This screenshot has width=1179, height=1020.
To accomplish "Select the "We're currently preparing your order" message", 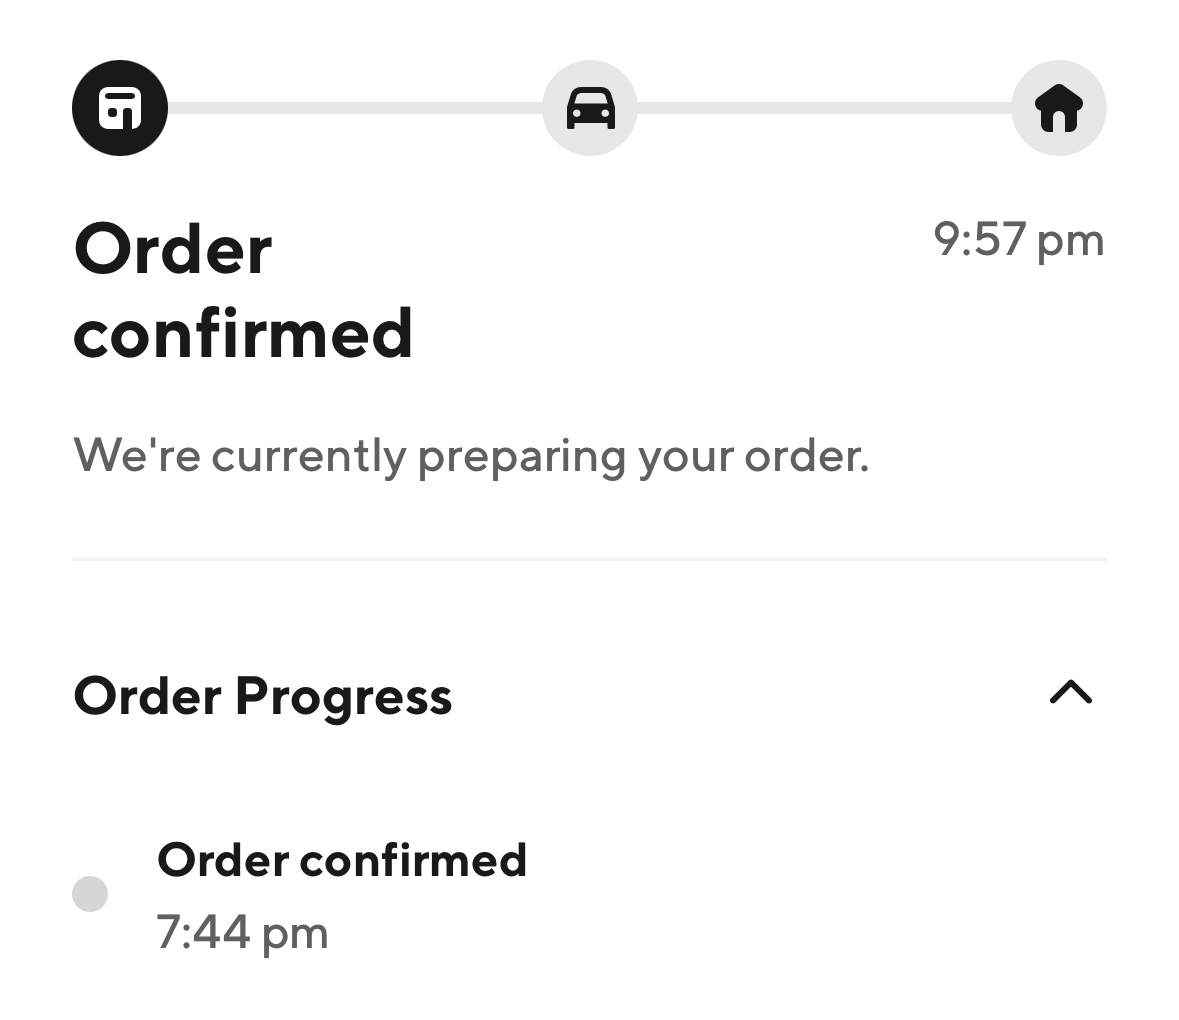I will 471,456.
